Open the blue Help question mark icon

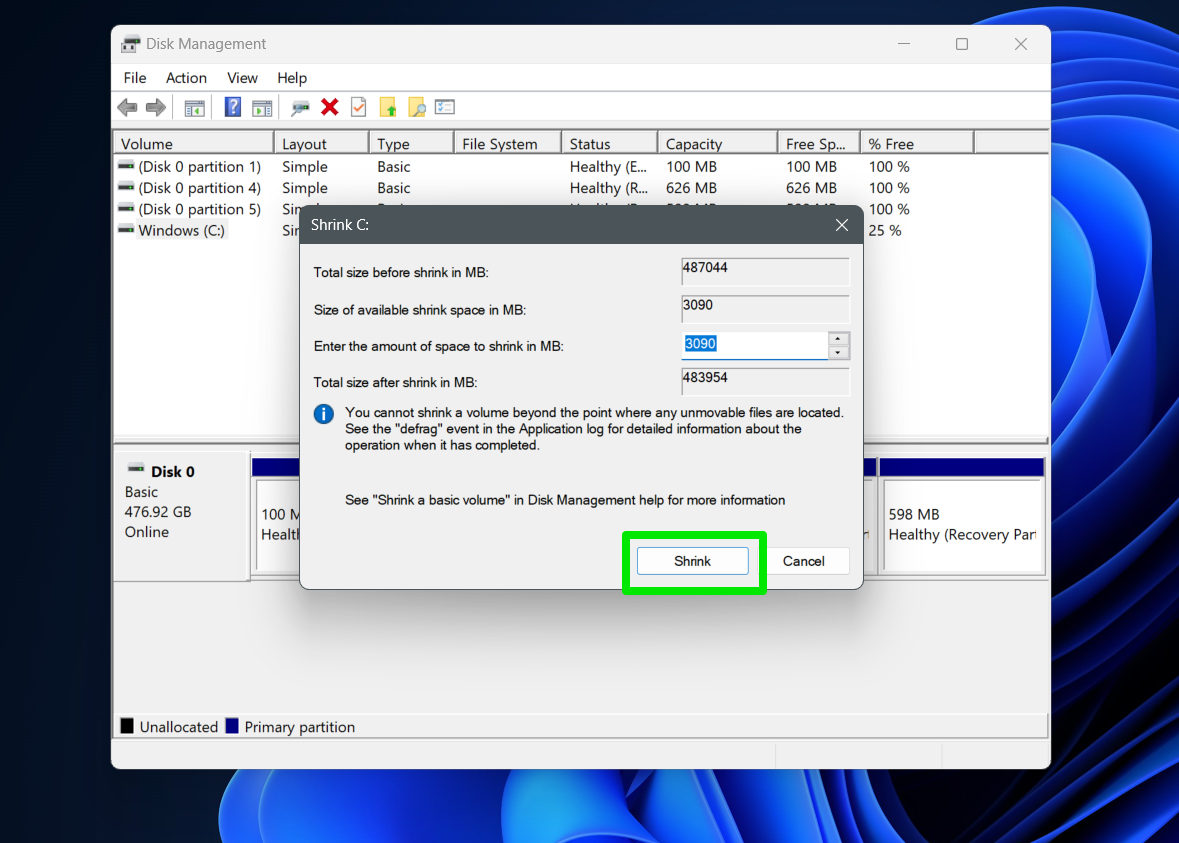pos(233,108)
